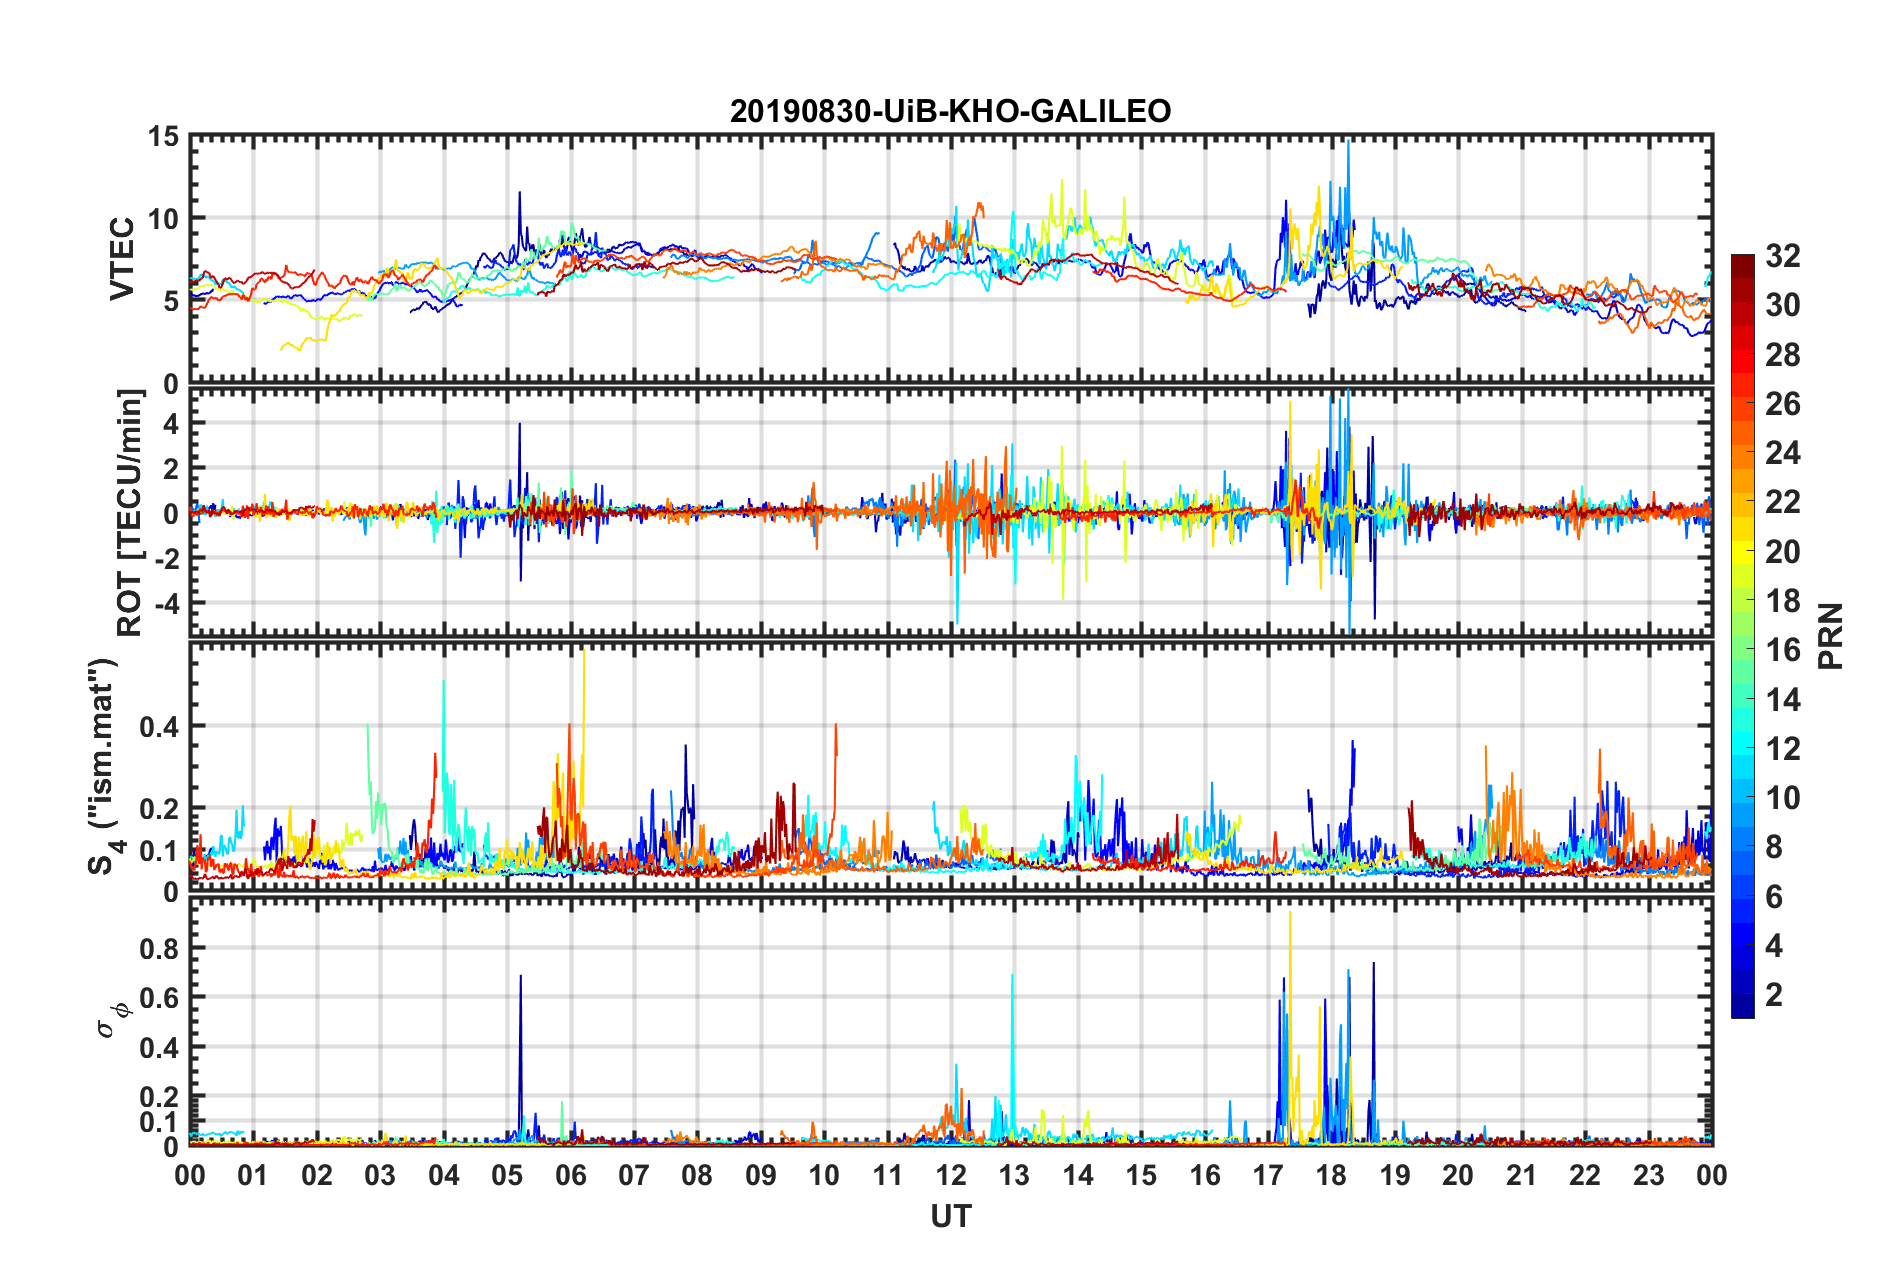1902x1272 pixels.
Task: Click colorbar tick label 6
Action: click(1774, 897)
